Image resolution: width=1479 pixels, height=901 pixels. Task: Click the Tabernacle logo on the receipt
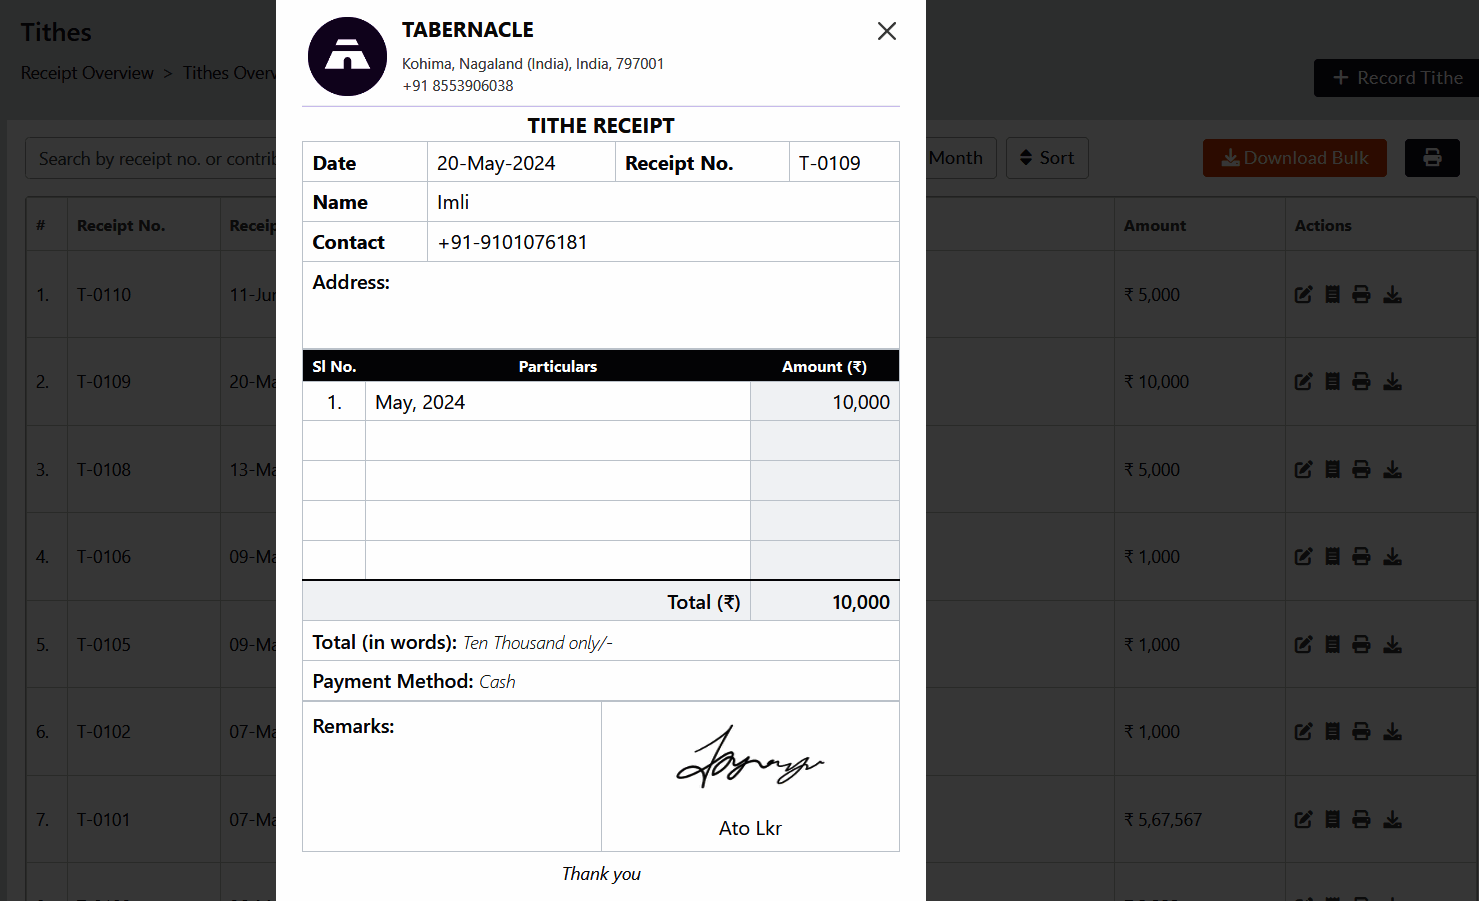tap(347, 57)
